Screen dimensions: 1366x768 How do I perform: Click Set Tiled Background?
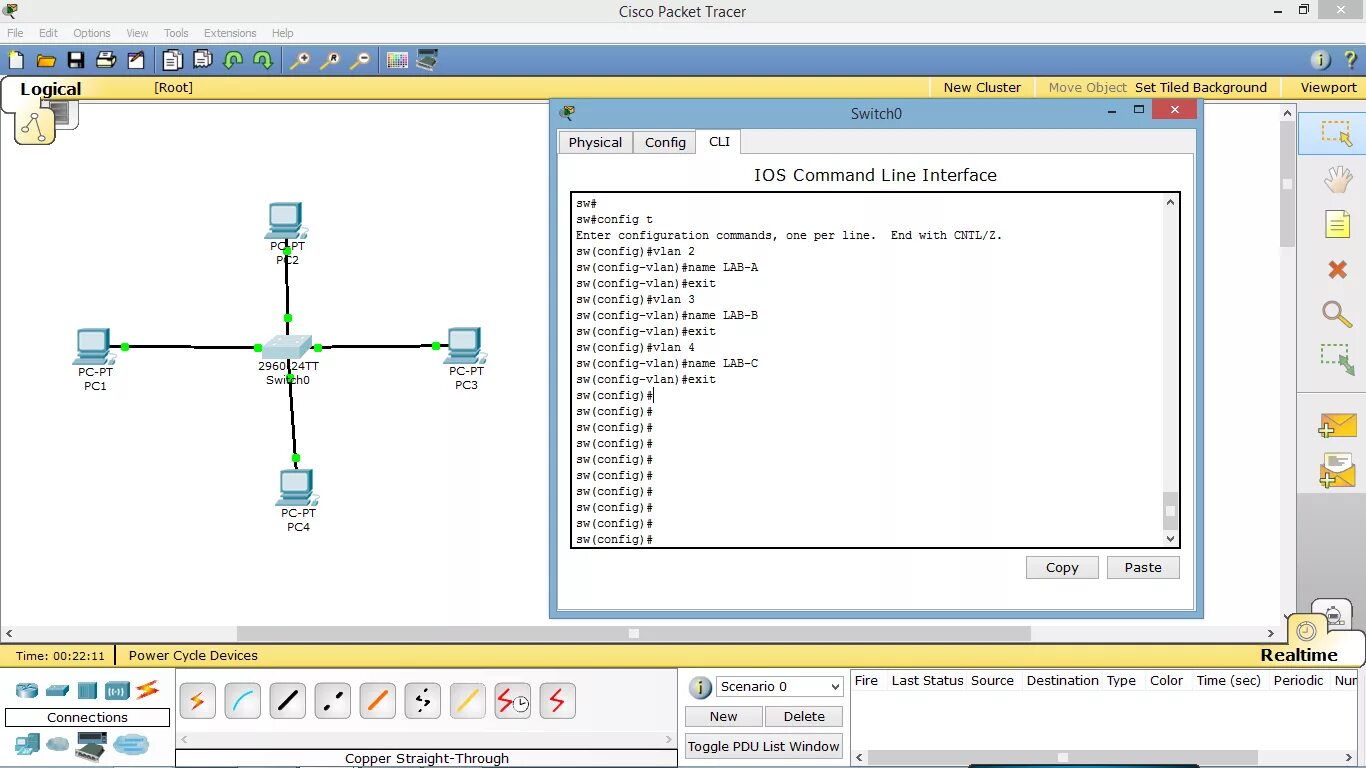coord(1200,87)
